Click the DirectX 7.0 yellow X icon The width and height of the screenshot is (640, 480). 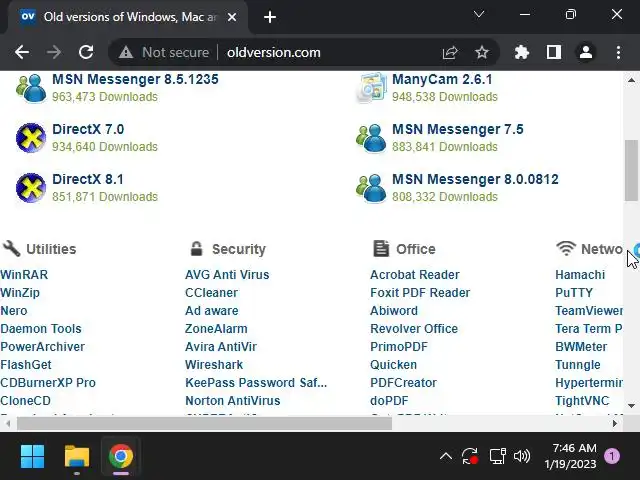[x=31, y=138]
